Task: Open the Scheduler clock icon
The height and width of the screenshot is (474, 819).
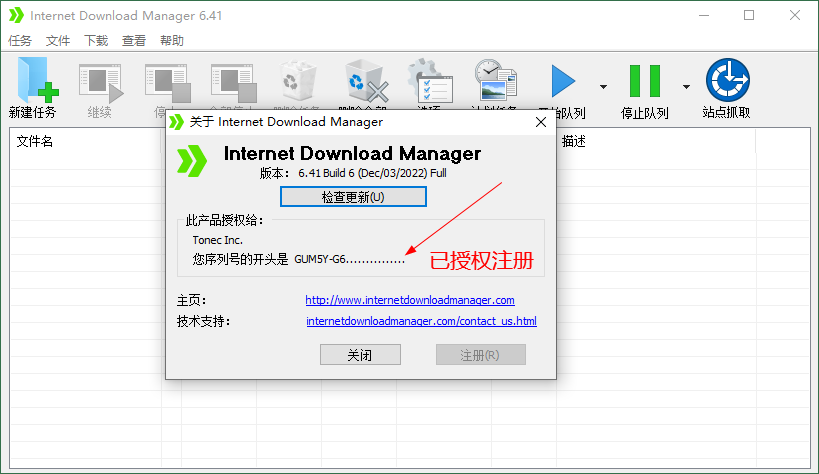Action: click(x=495, y=80)
